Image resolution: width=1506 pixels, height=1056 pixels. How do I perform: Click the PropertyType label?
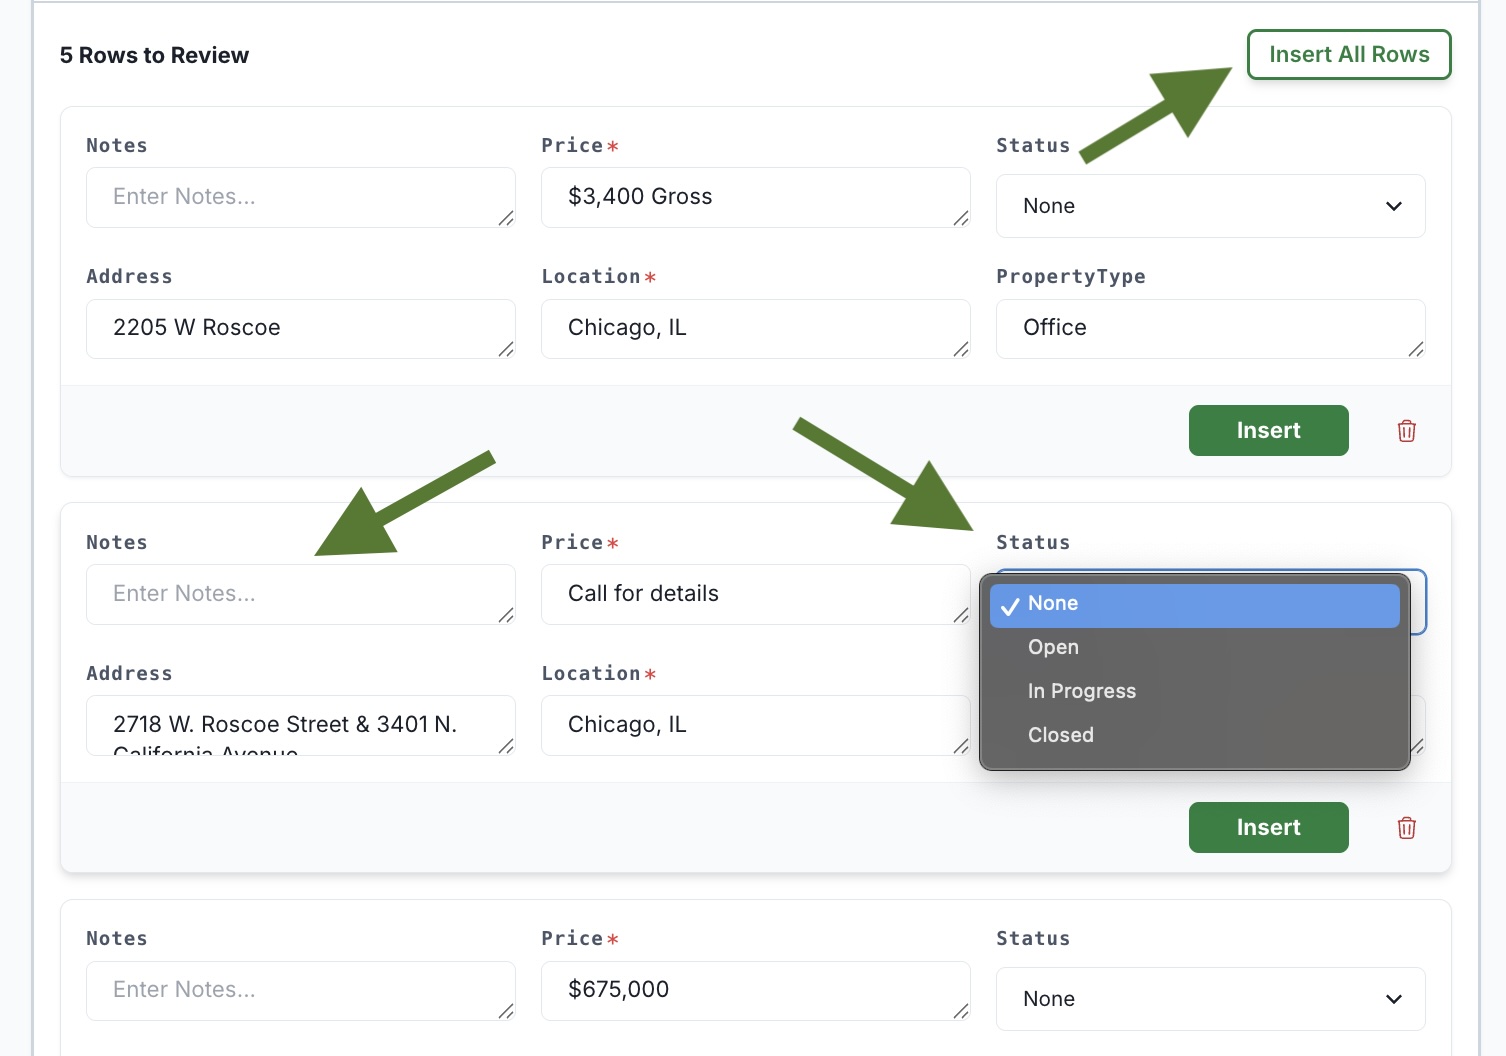1071,277
